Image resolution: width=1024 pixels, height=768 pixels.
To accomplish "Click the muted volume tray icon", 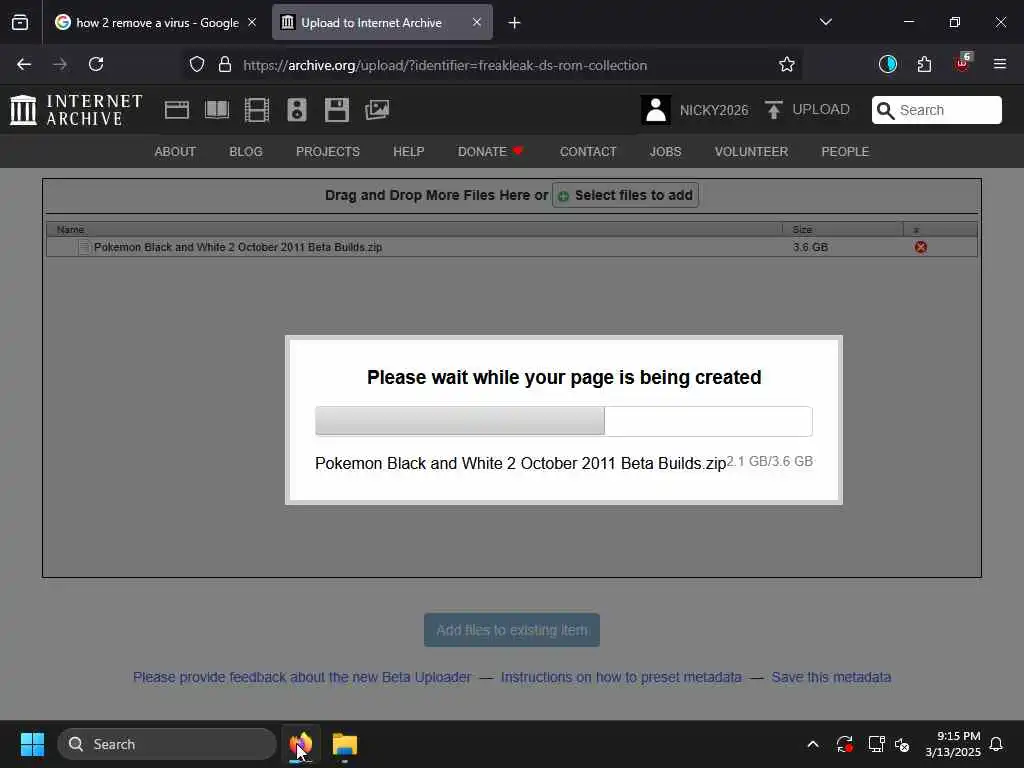I will (x=902, y=744).
